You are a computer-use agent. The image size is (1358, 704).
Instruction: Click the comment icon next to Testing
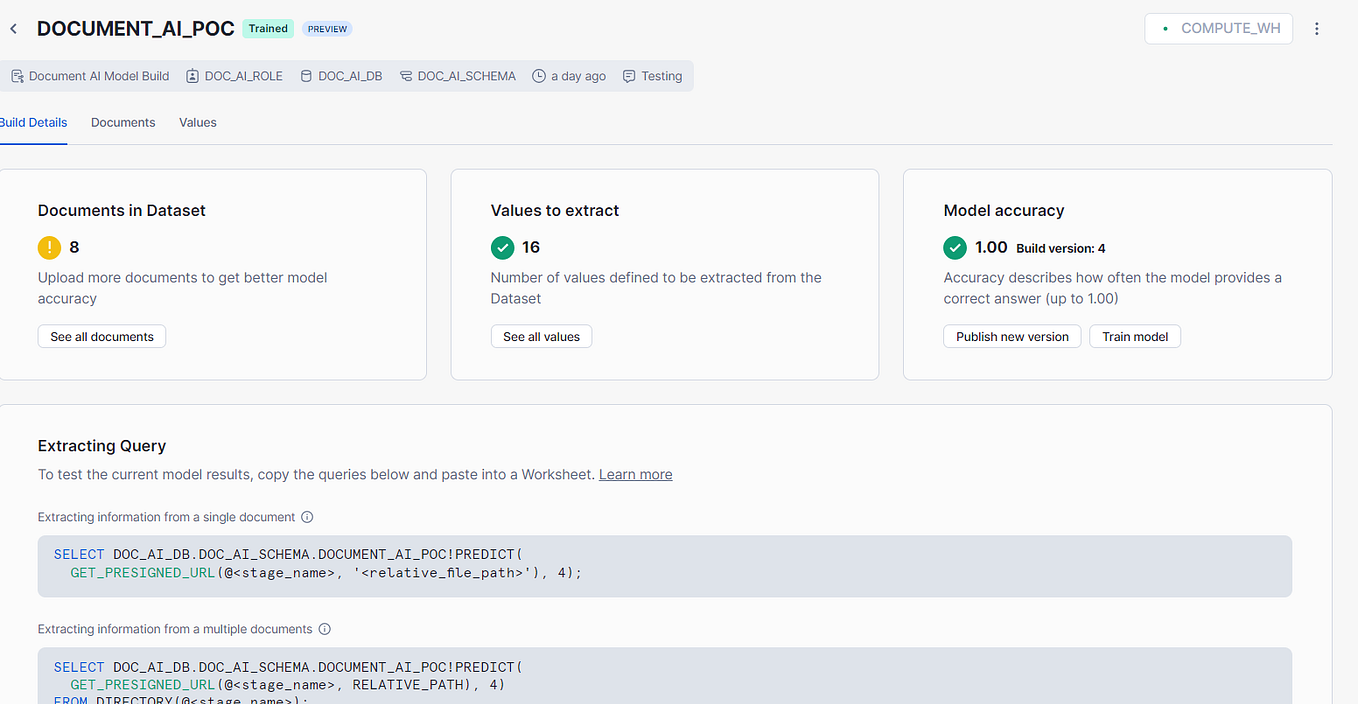(x=628, y=75)
